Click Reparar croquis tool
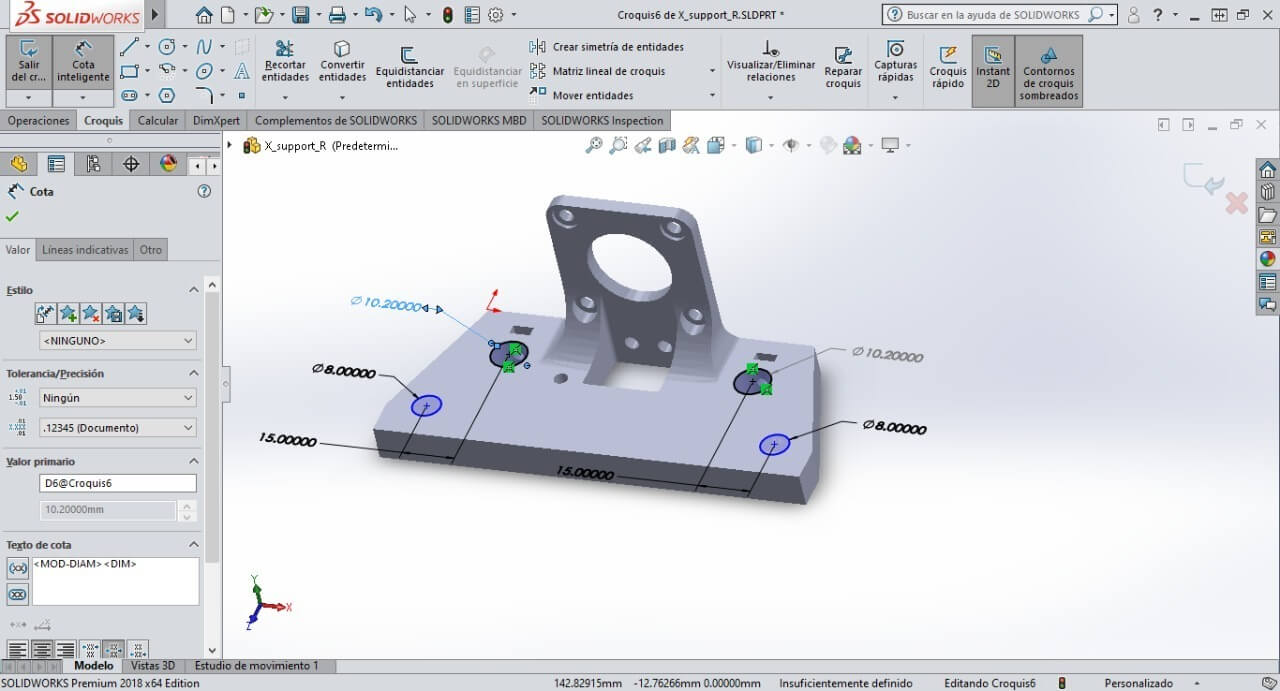Screen dimensions: 1280x691 [843, 68]
